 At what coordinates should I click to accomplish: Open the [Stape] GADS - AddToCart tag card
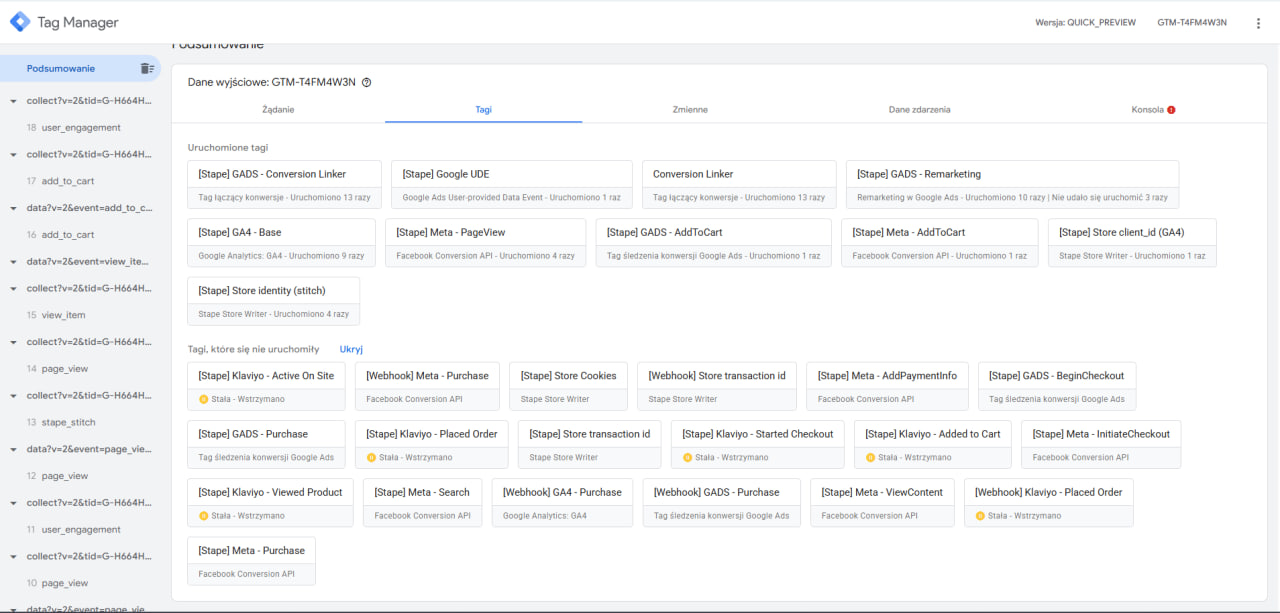713,243
